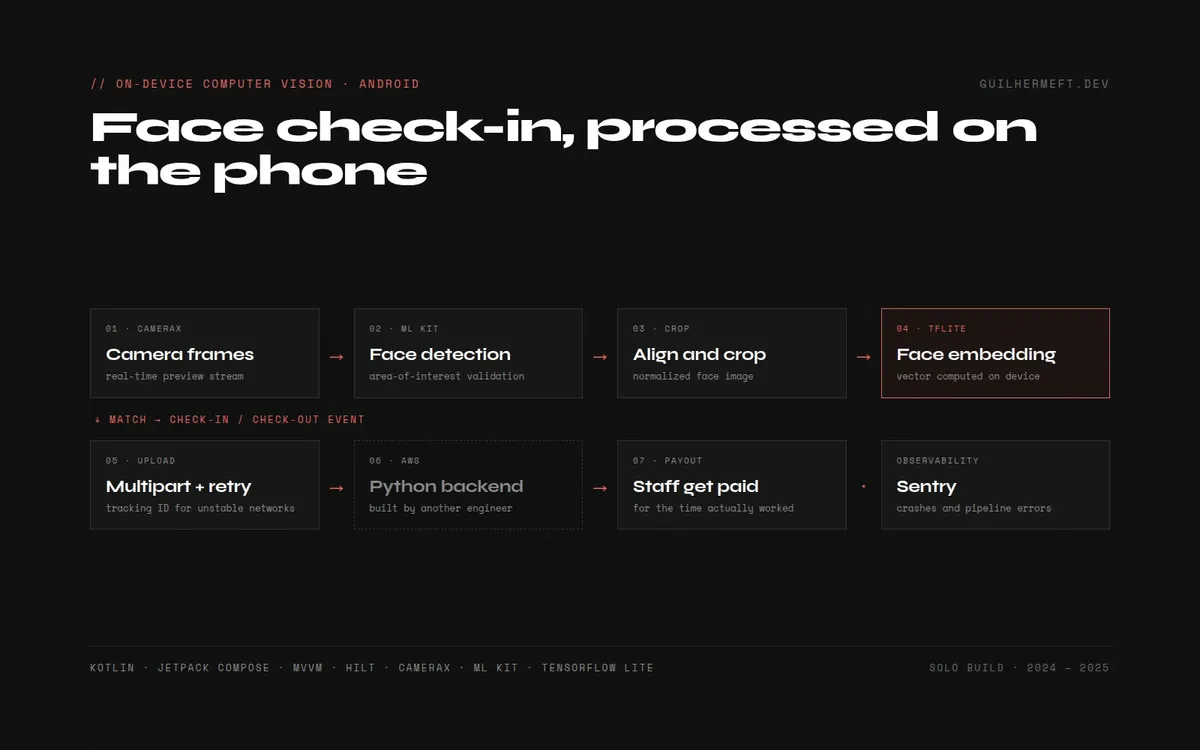Image resolution: width=1200 pixels, height=750 pixels.
Task: Click the 'OBSERVABILITY' label
Action: tap(938, 461)
